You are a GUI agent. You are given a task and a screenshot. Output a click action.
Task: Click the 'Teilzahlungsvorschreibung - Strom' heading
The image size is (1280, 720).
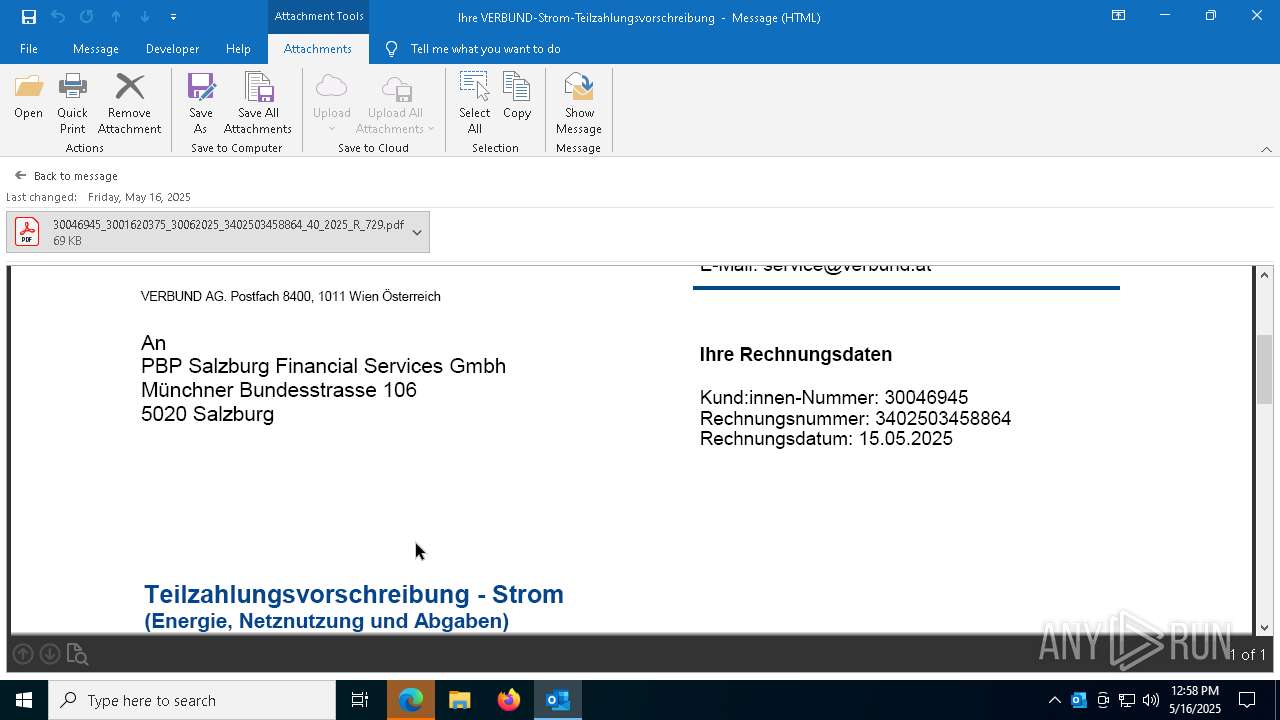(354, 594)
